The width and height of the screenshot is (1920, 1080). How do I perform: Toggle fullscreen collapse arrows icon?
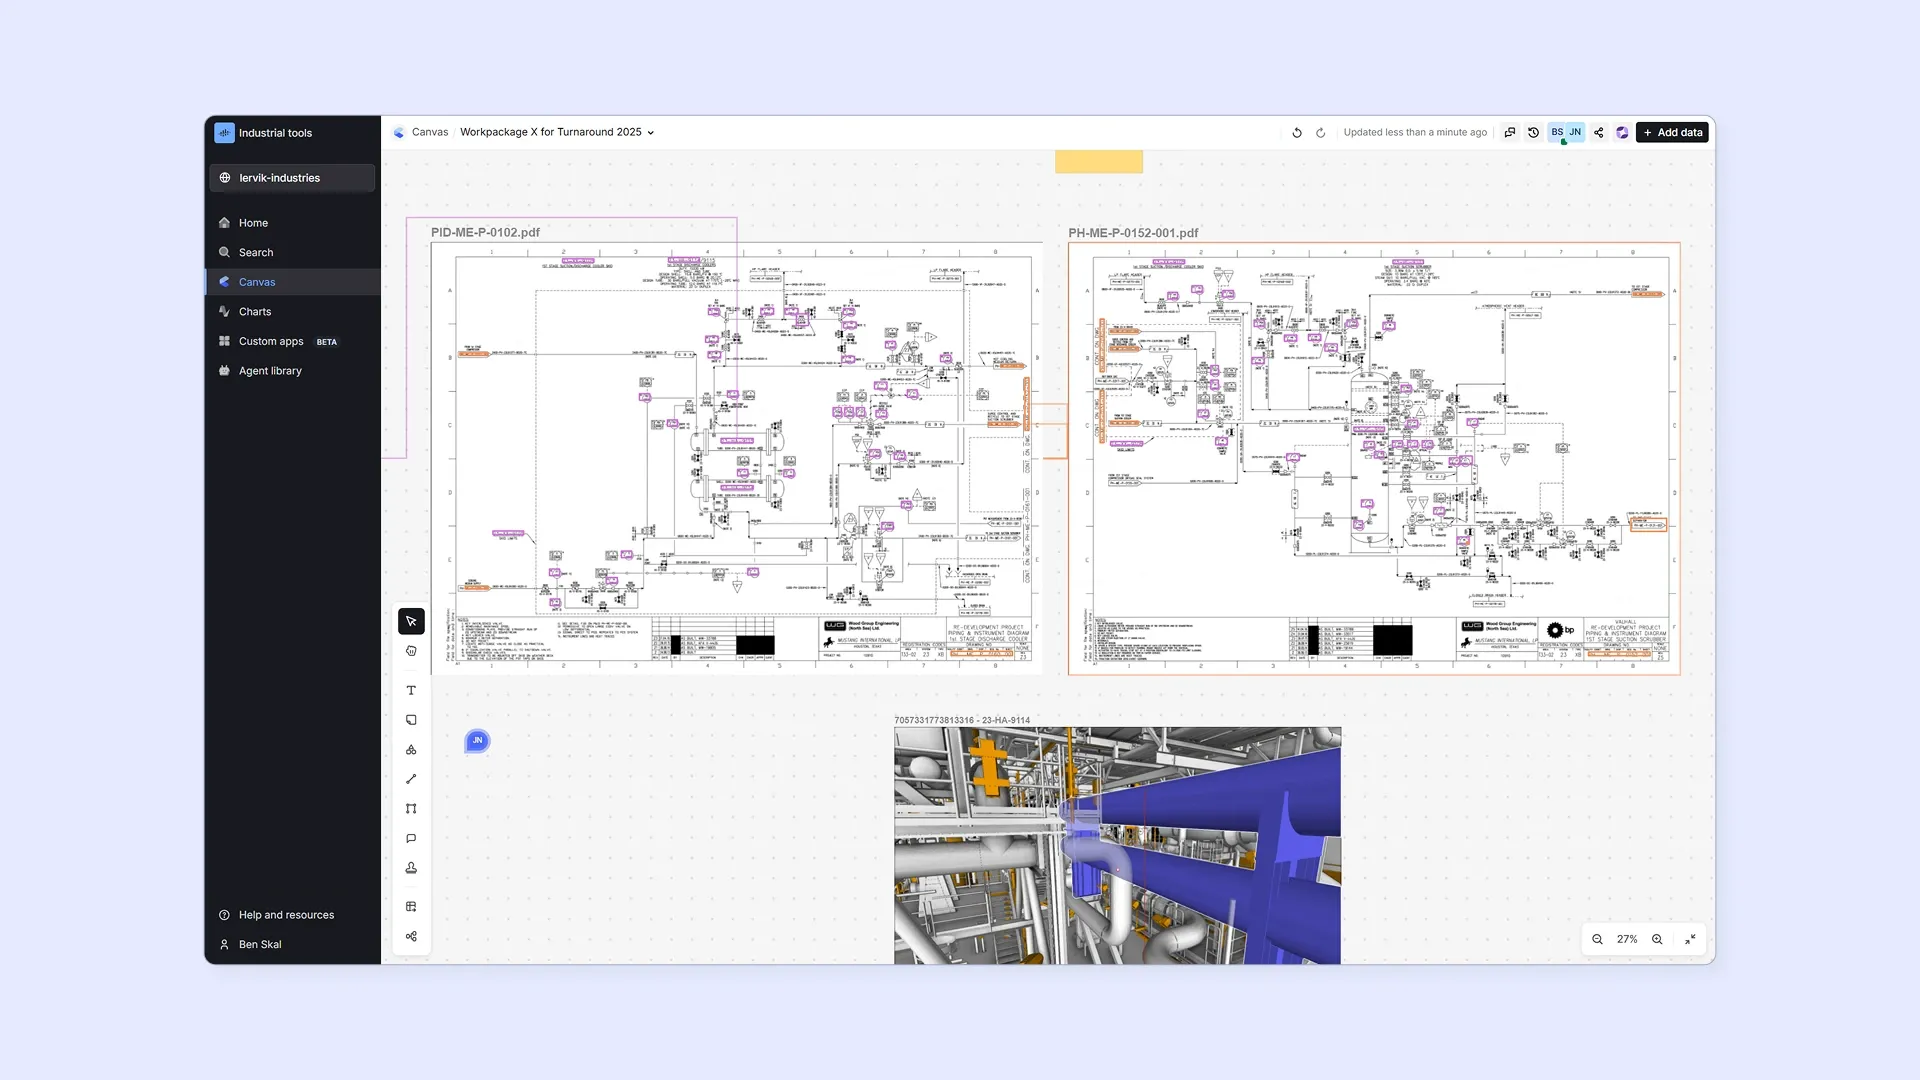coord(1690,939)
